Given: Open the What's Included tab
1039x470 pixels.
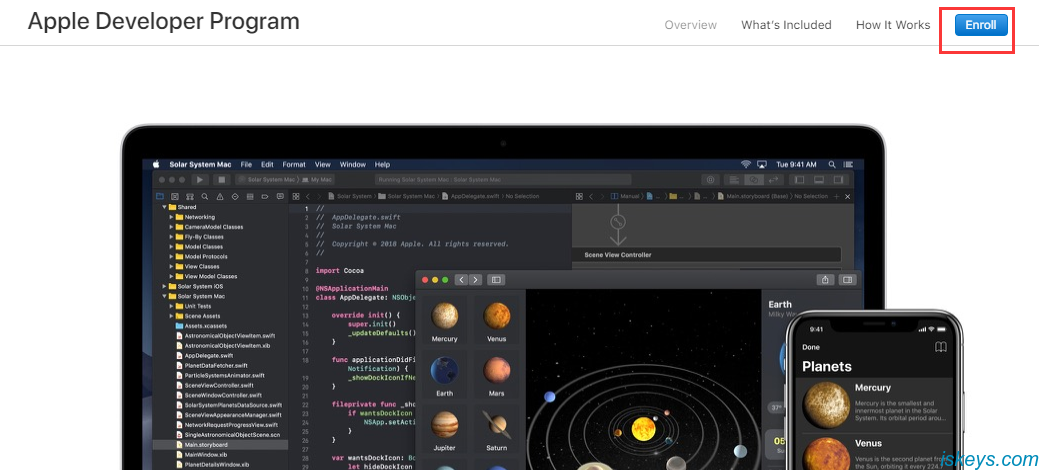Looking at the screenshot, I should click(786, 25).
